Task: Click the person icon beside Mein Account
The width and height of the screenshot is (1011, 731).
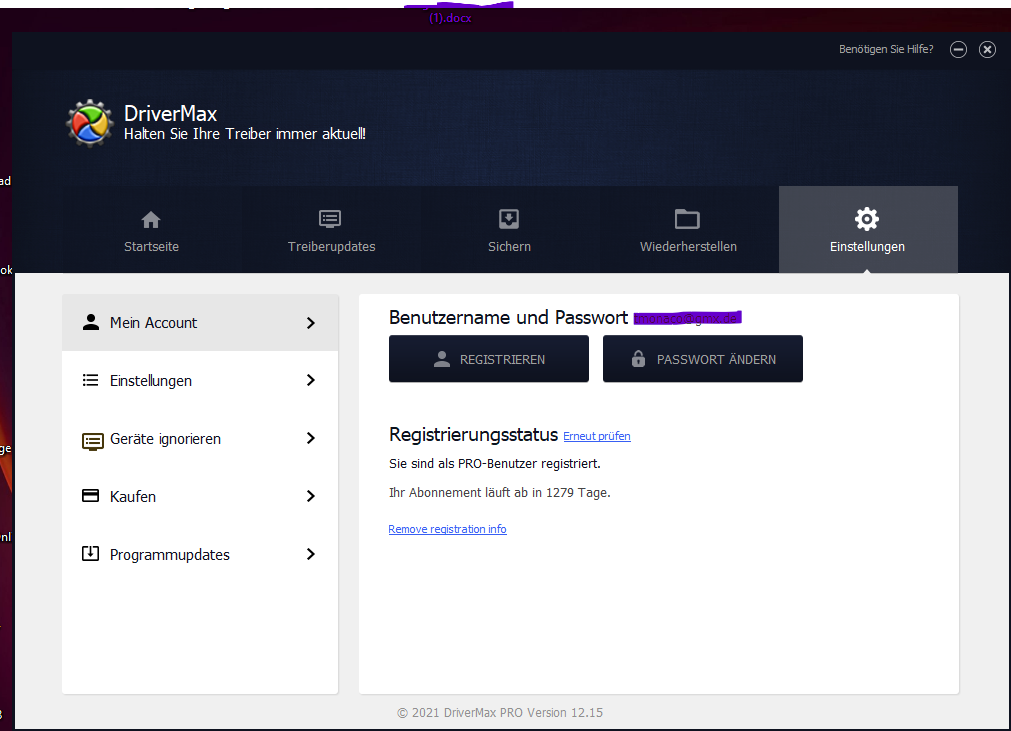Action: 91,322
